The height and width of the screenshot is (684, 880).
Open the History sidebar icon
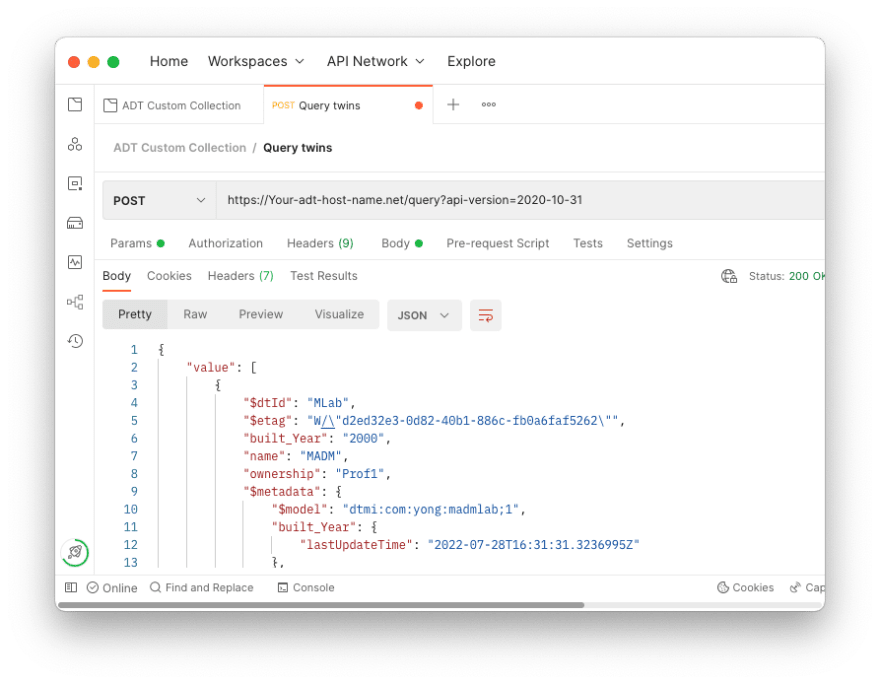[75, 341]
